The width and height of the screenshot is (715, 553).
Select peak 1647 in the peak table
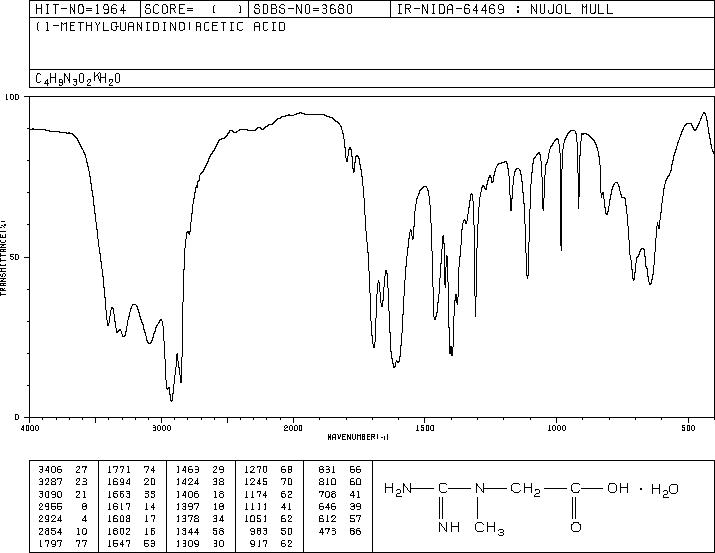(119, 543)
